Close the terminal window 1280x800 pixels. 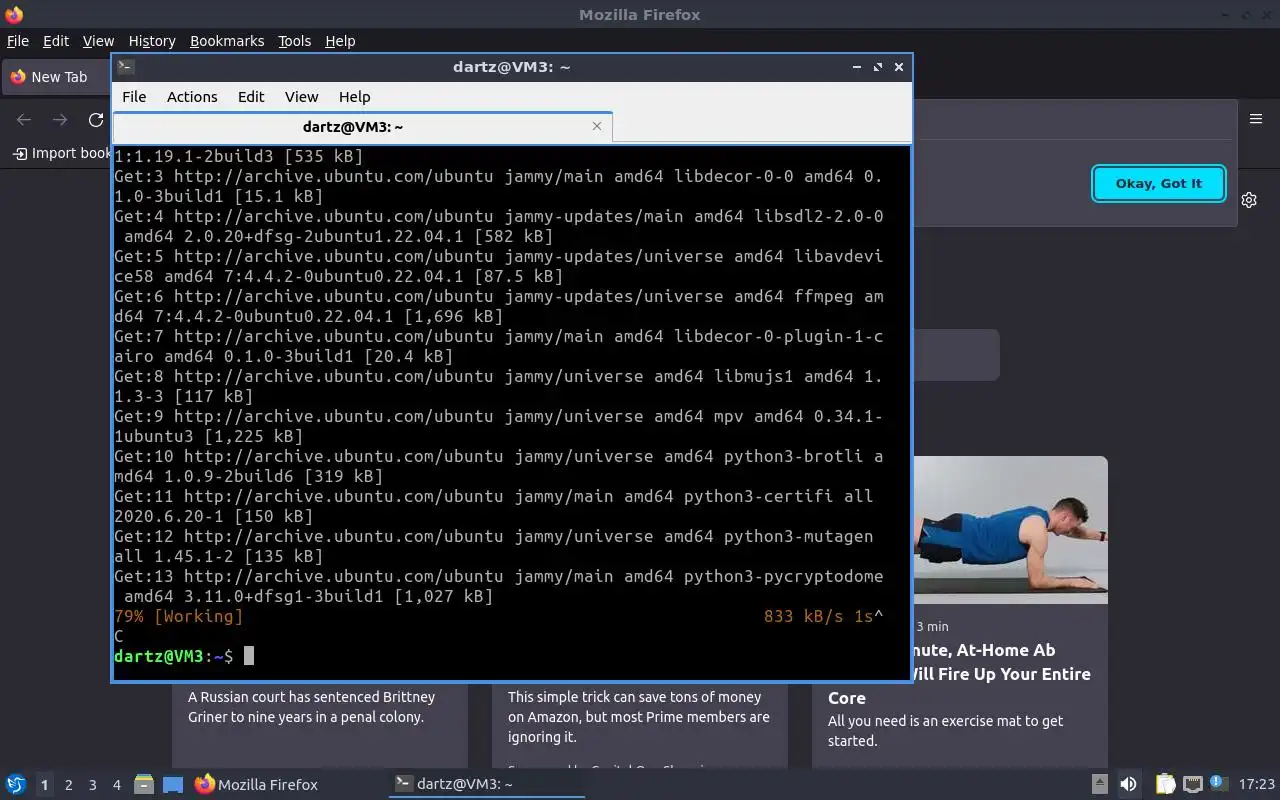point(899,67)
